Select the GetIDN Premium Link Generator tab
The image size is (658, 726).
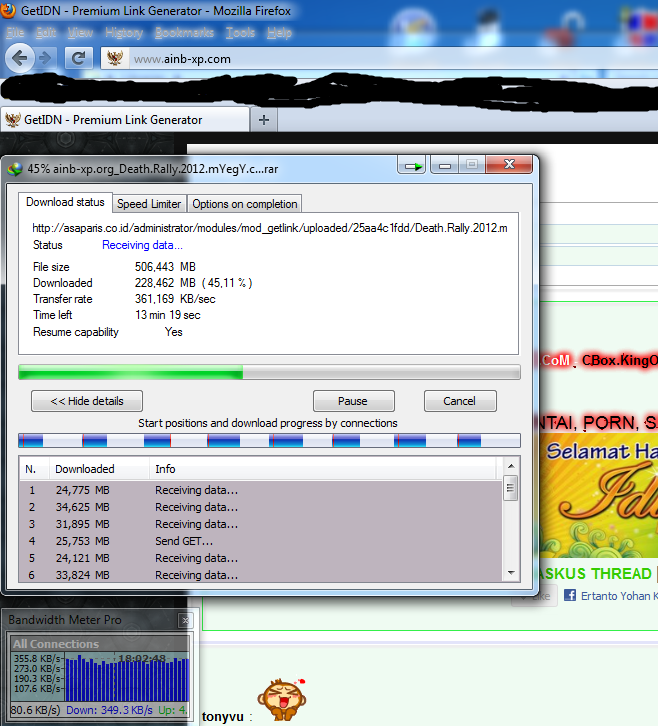pyautogui.click(x=125, y=120)
